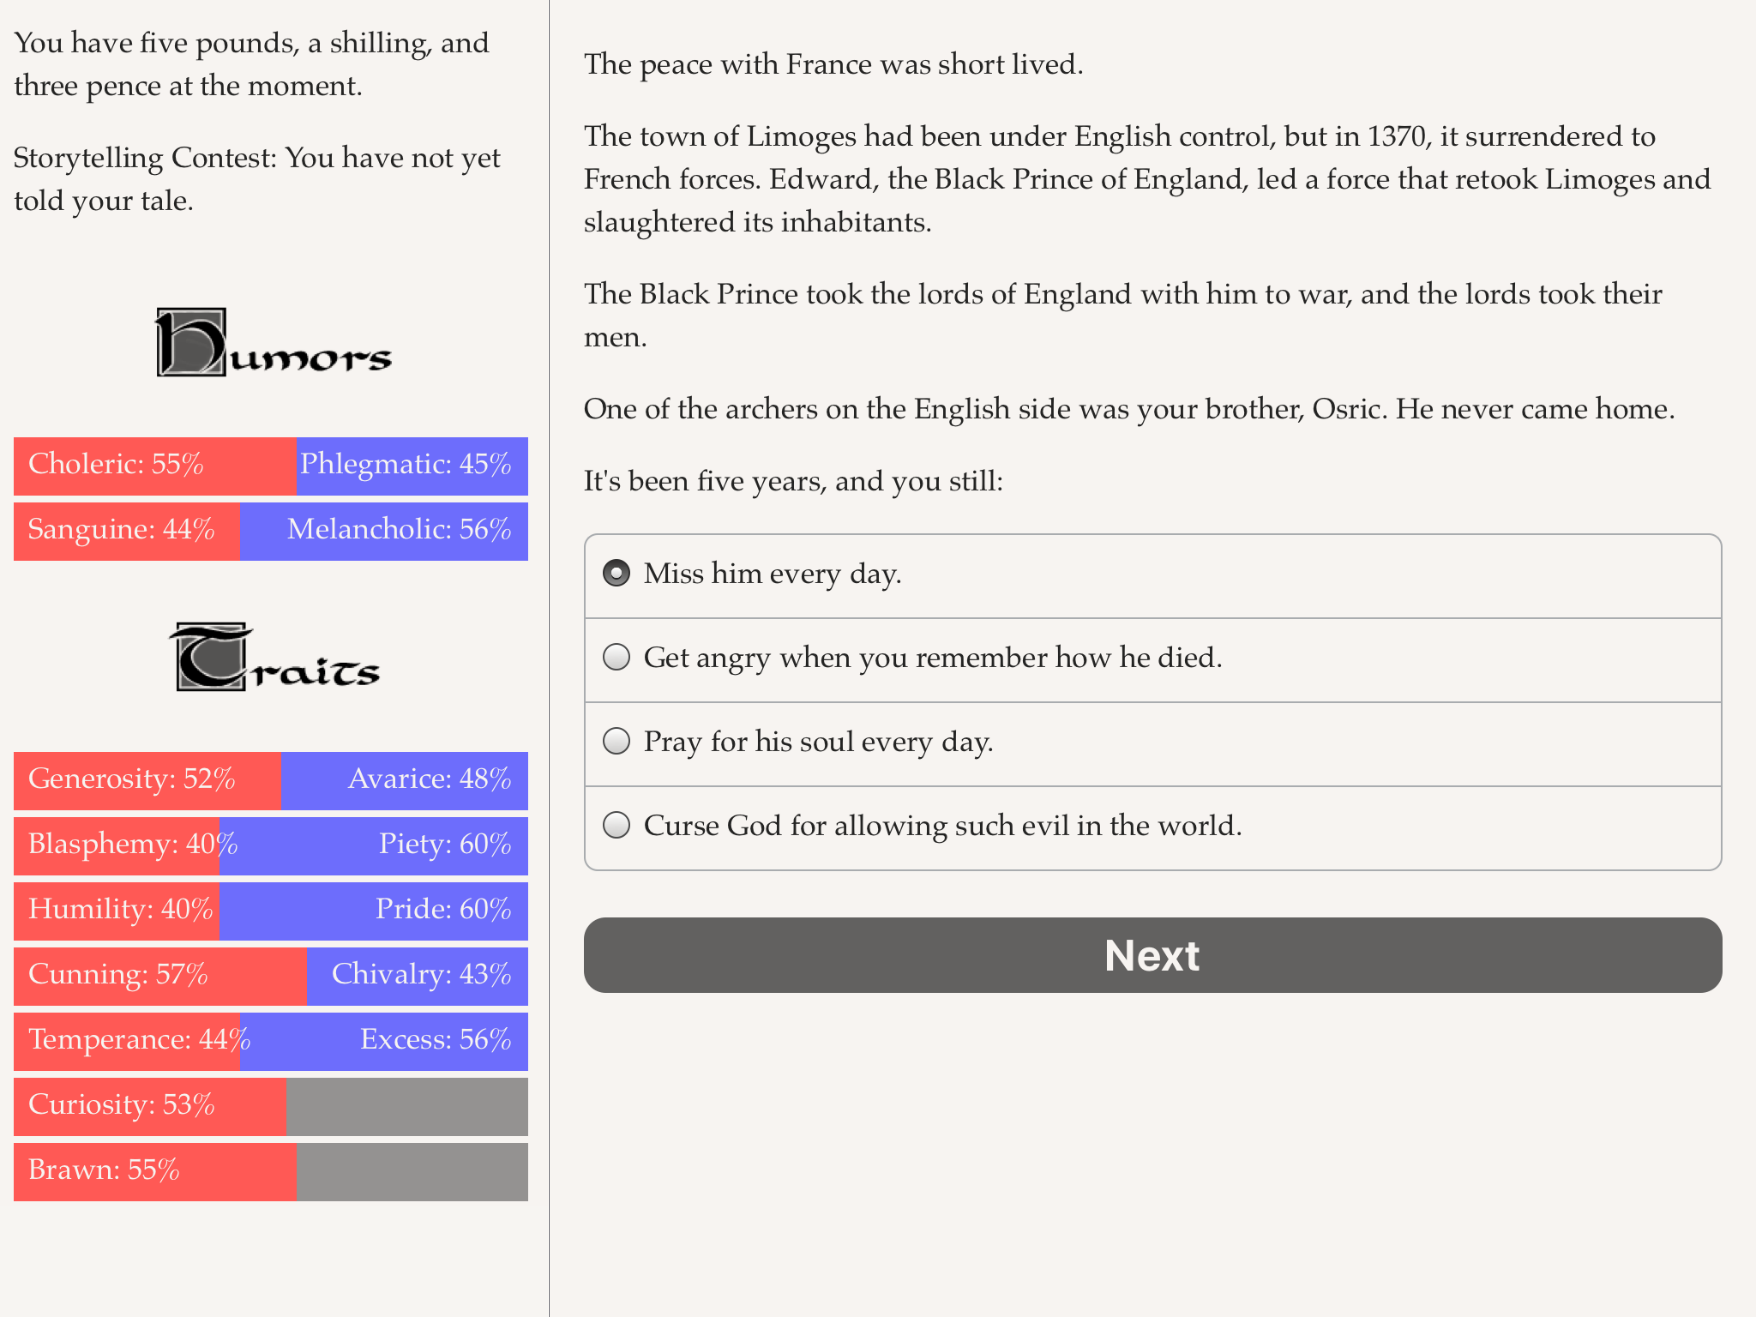Click the Traits heading image

point(274,657)
